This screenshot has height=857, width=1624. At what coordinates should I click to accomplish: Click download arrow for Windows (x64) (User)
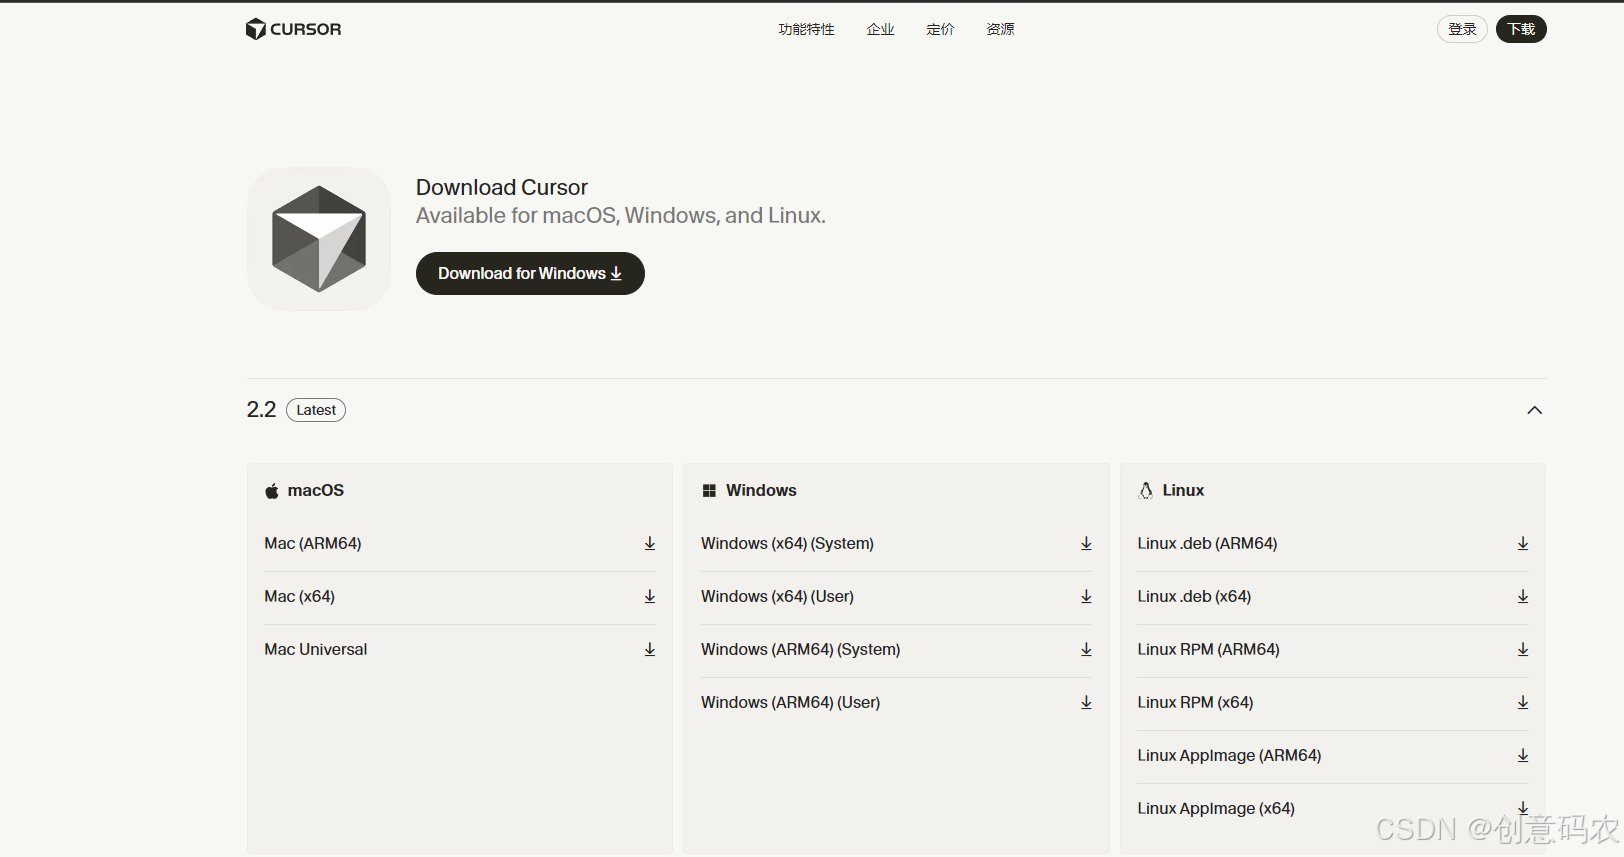[x=1086, y=596]
